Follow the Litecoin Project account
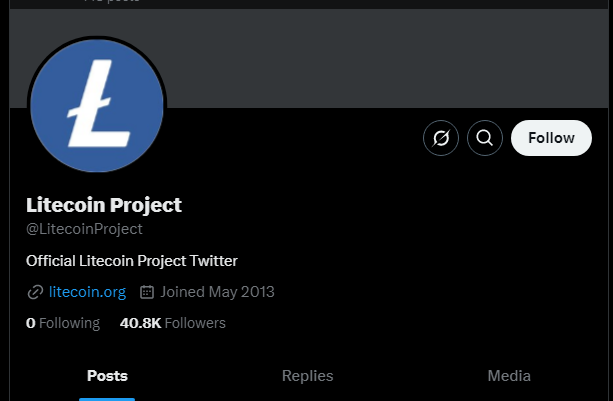 (551, 138)
